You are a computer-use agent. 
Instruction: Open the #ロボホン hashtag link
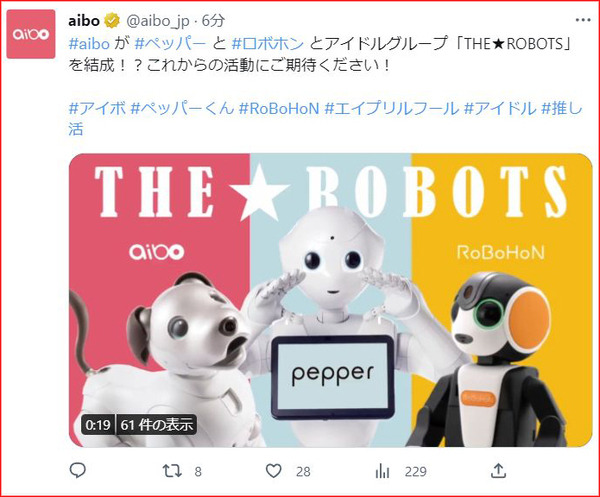click(268, 44)
